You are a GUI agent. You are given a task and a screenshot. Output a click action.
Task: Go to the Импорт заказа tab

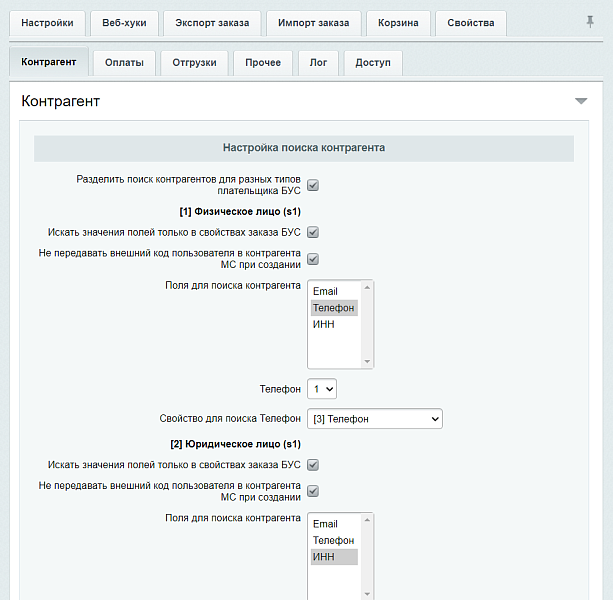[x=314, y=23]
